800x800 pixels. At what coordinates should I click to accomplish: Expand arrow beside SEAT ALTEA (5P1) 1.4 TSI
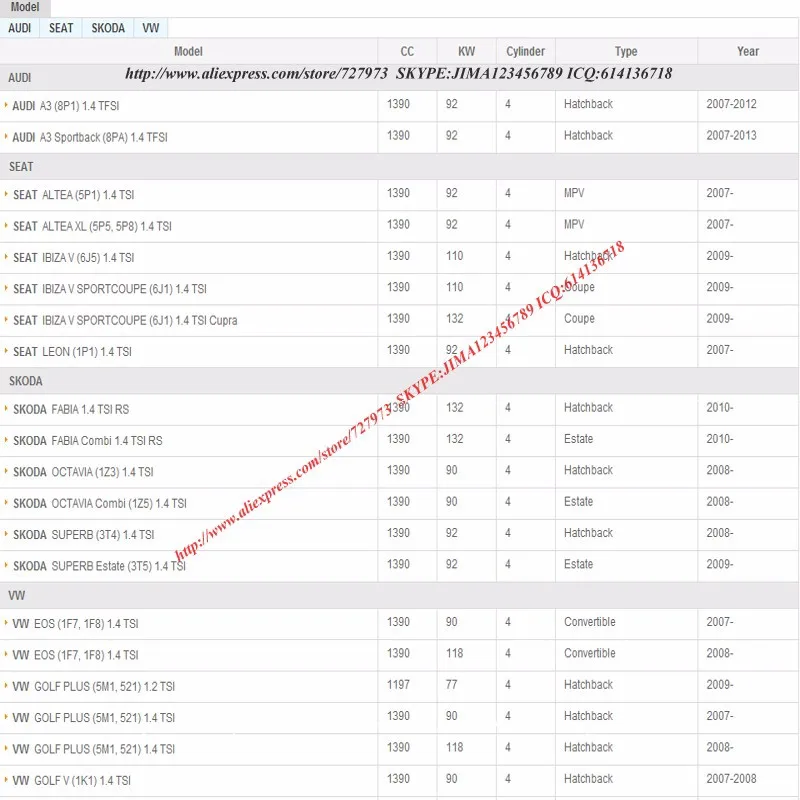6,194
